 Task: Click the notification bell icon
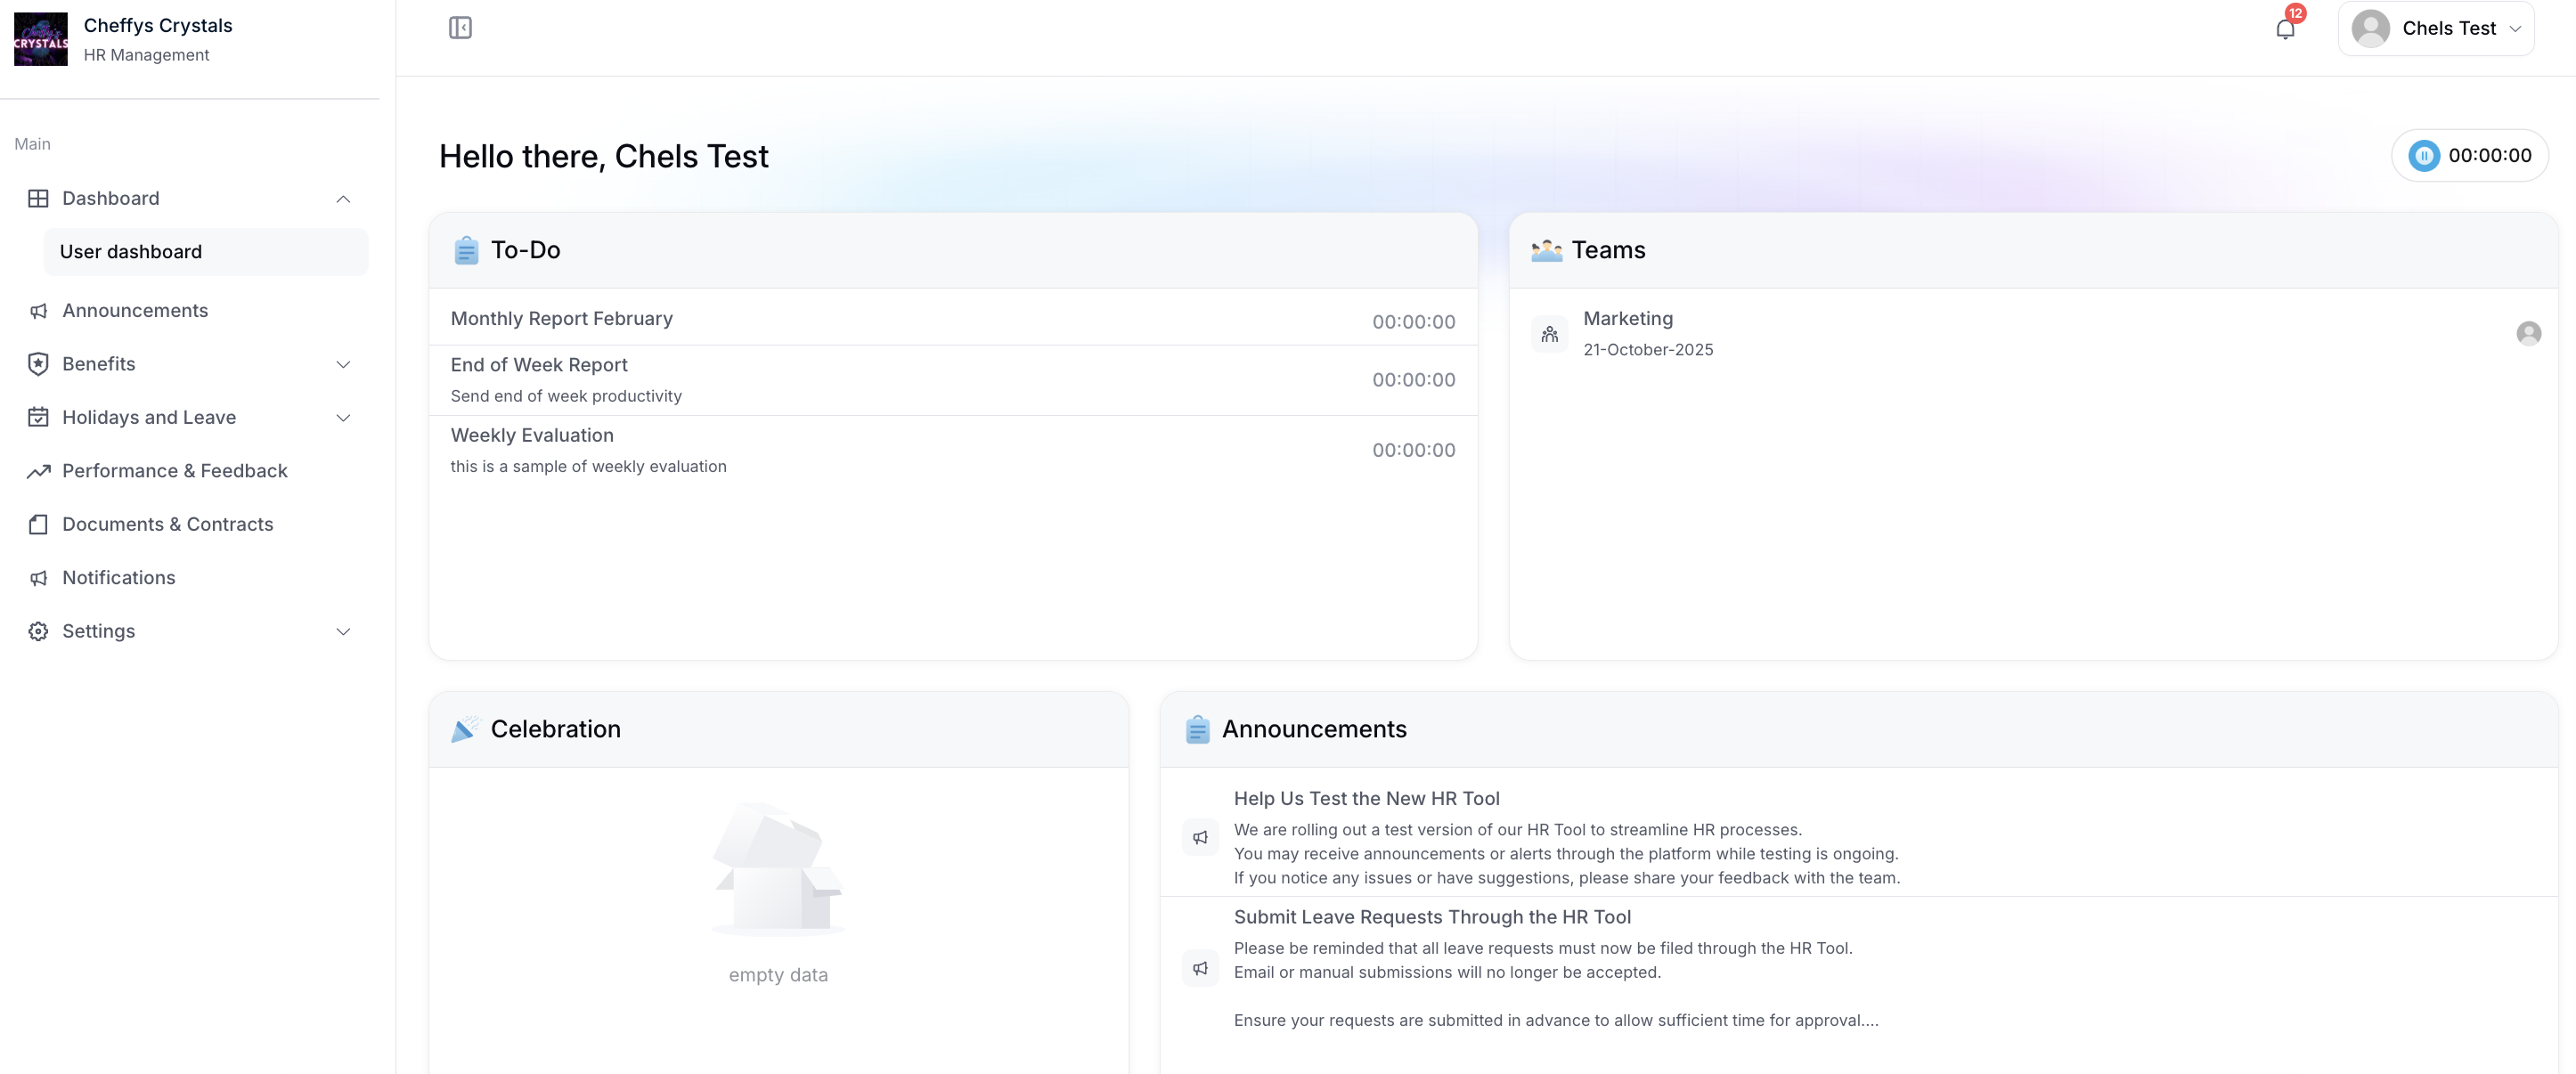(2285, 29)
